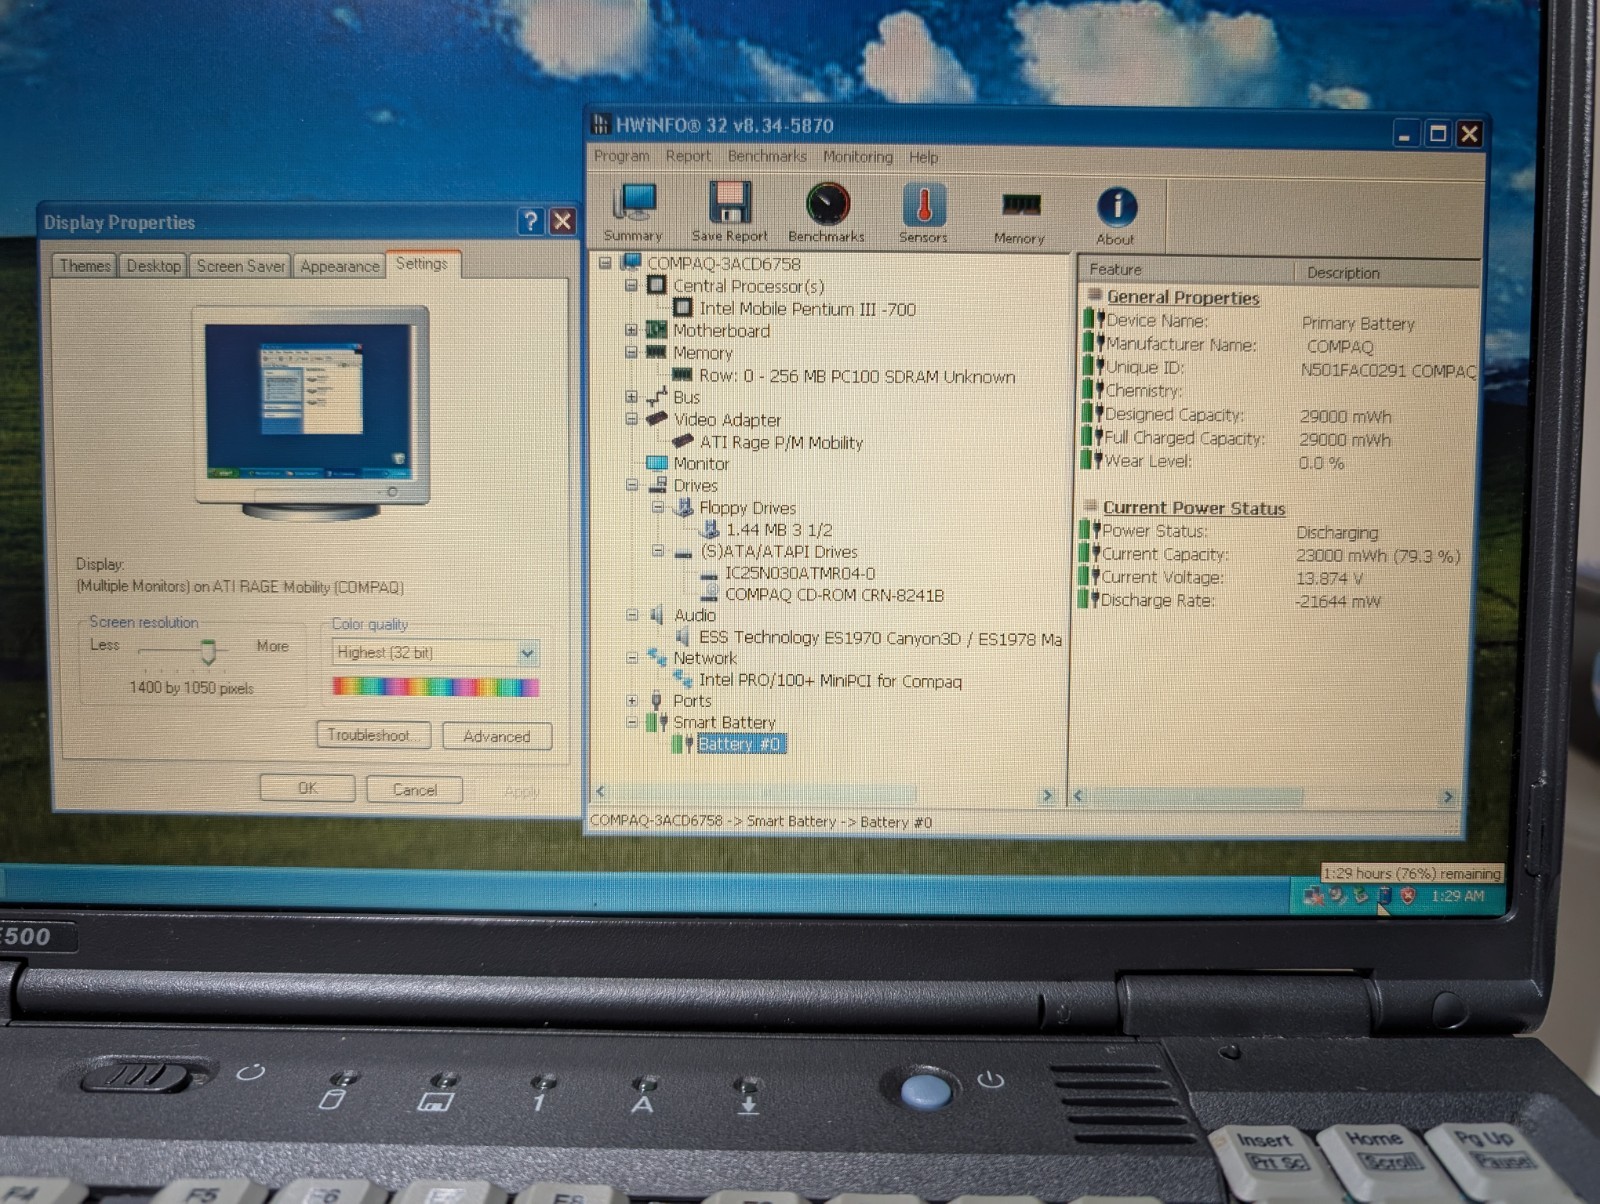Viewport: 1600px width, 1204px height.
Task: Open Sensors via the thermometer icon
Action: (923, 212)
